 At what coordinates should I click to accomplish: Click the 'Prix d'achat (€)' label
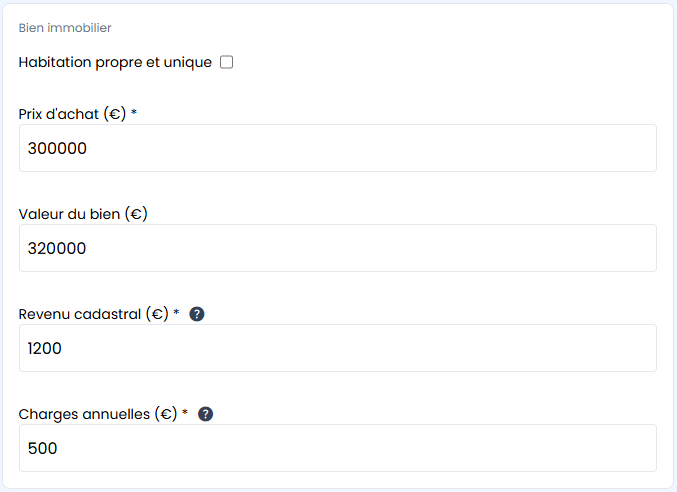(72, 114)
